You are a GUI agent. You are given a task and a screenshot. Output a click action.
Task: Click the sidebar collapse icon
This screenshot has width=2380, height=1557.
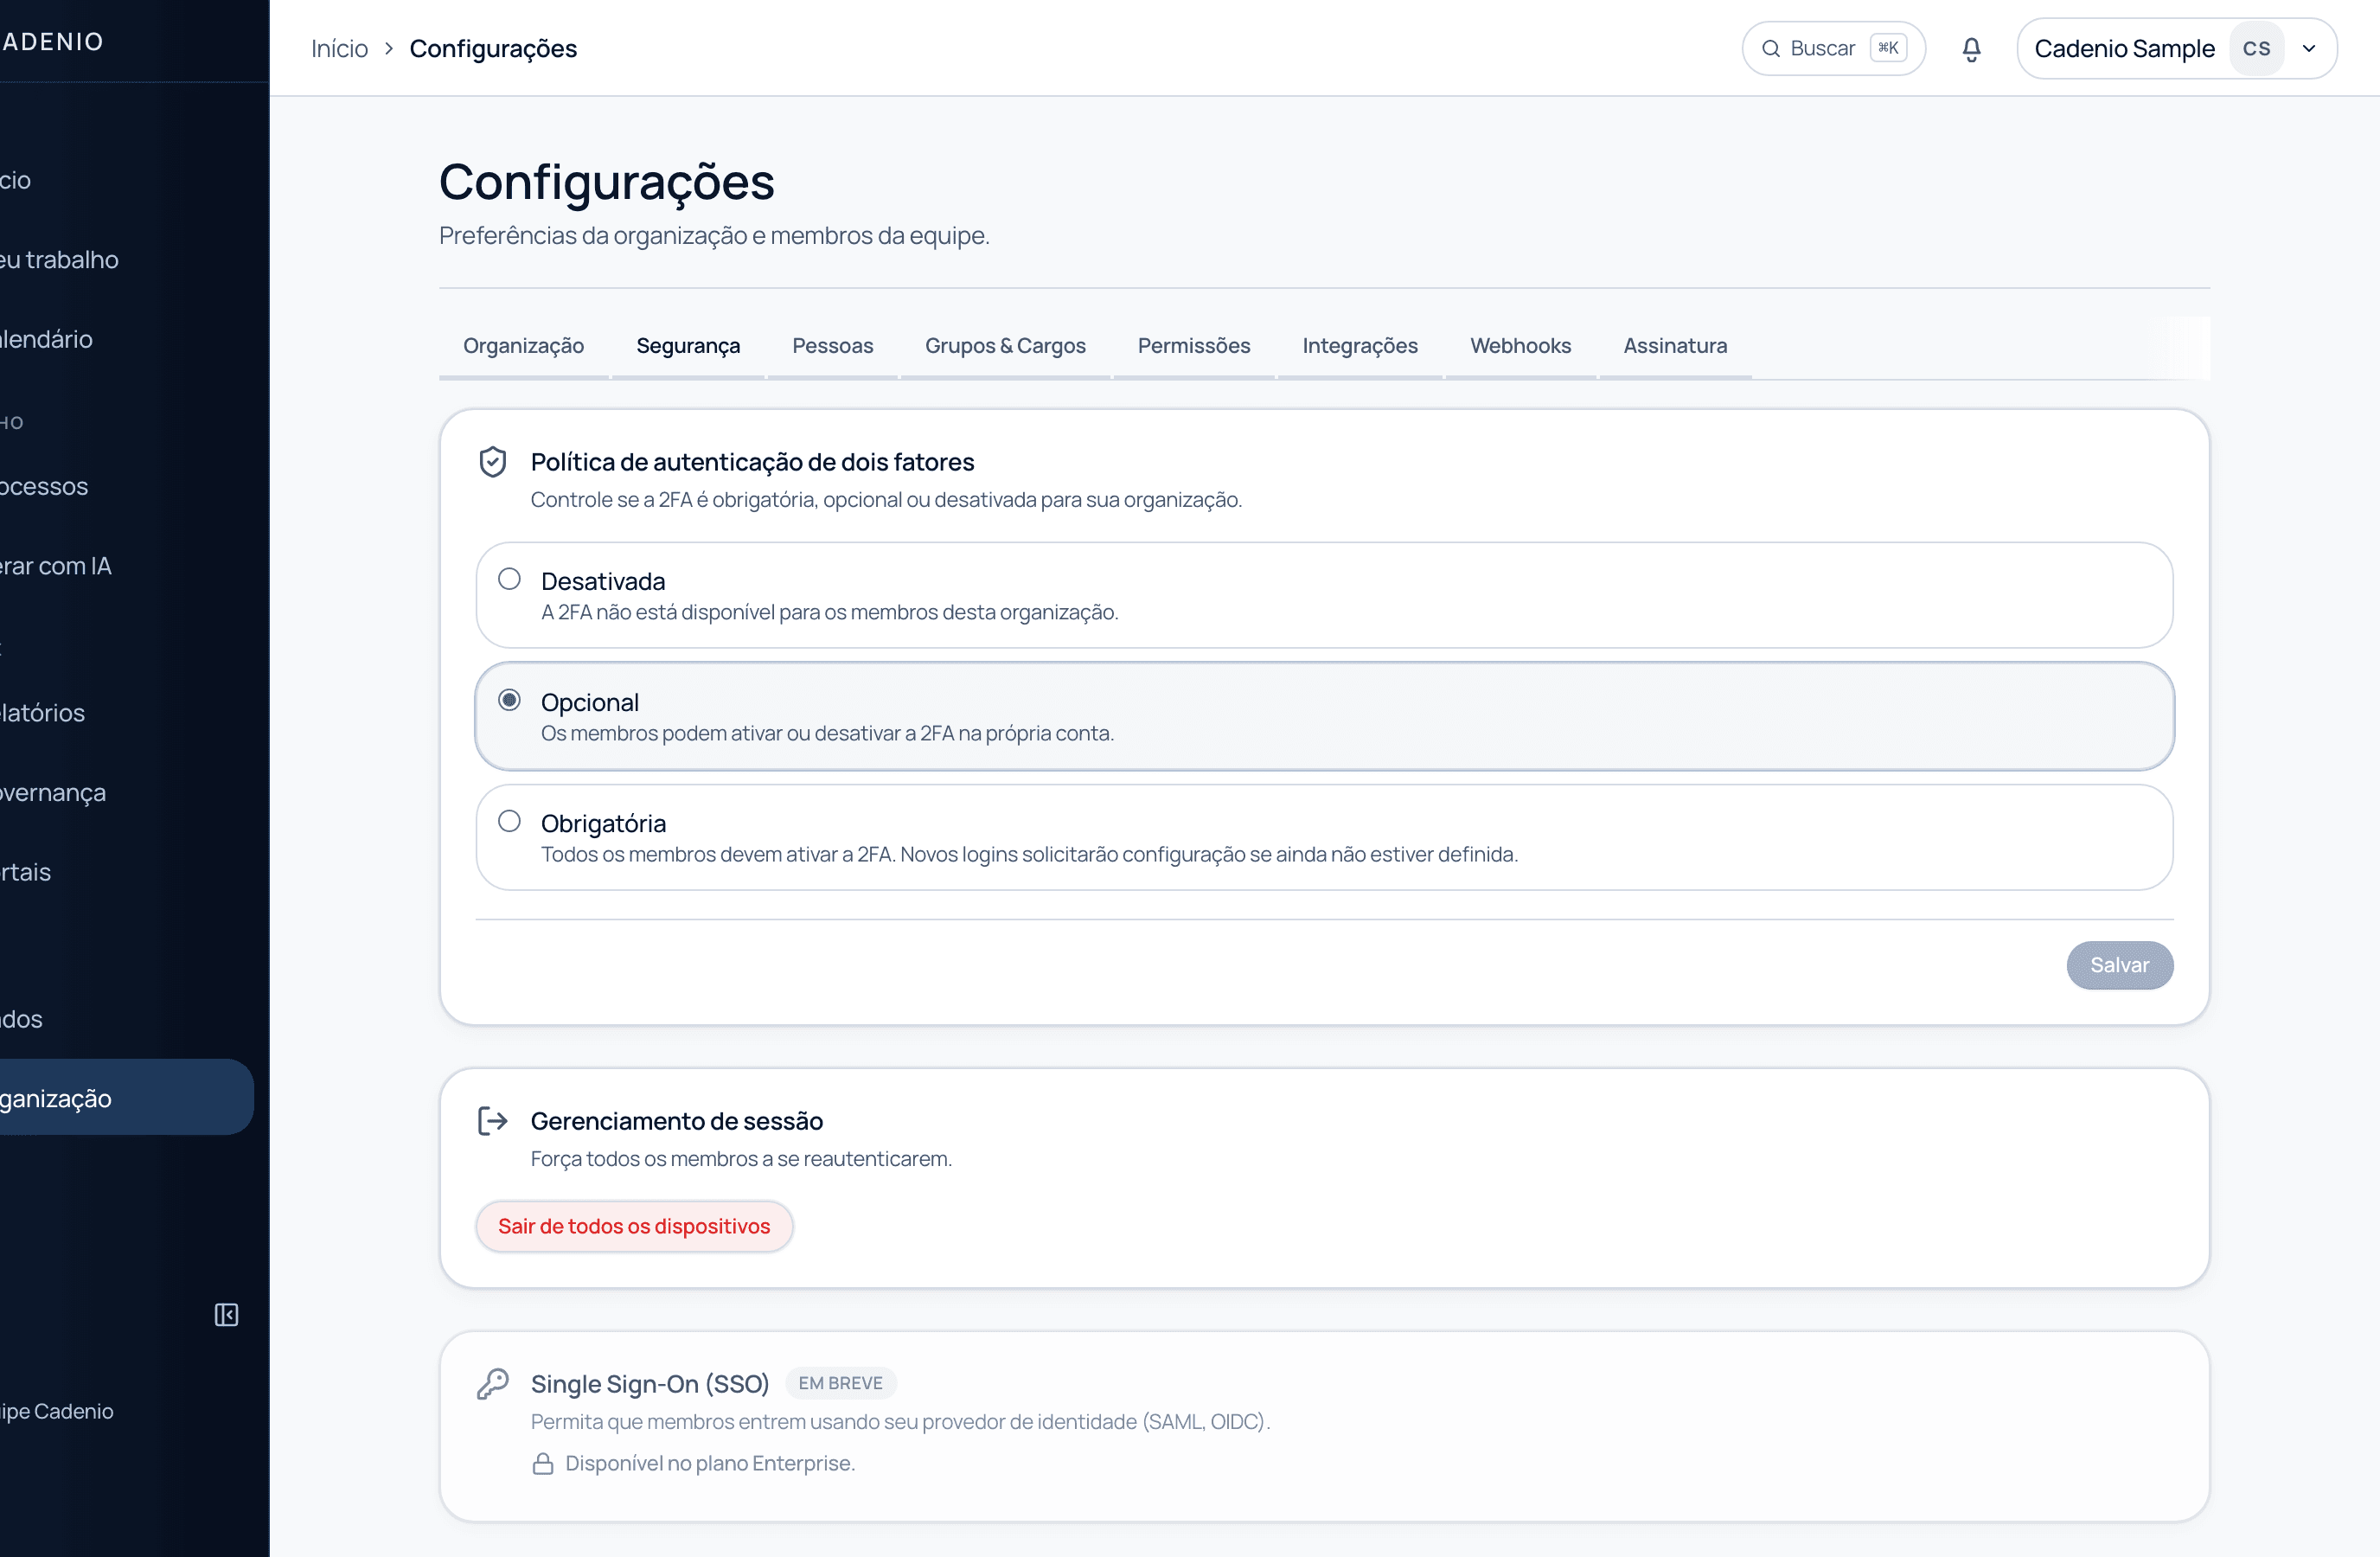point(226,1314)
